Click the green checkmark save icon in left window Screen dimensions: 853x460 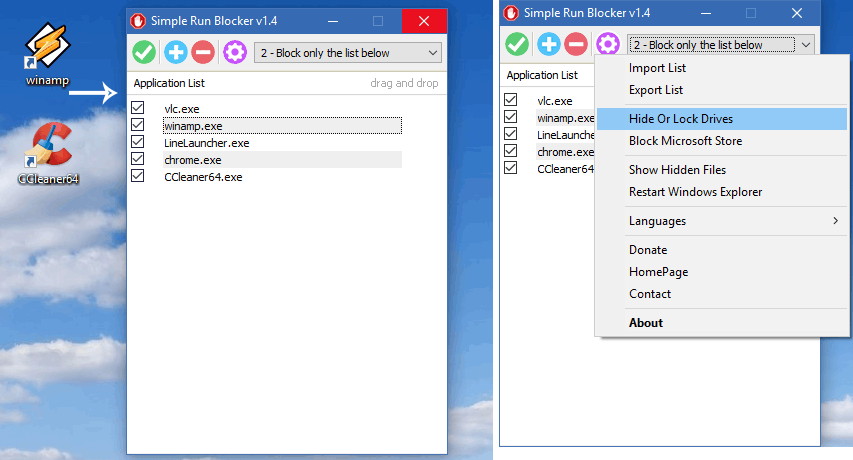pos(144,52)
